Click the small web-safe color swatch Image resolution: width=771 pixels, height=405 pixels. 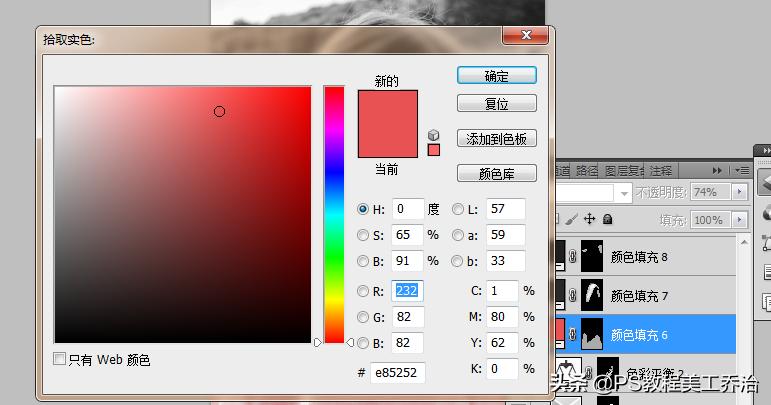tap(434, 150)
